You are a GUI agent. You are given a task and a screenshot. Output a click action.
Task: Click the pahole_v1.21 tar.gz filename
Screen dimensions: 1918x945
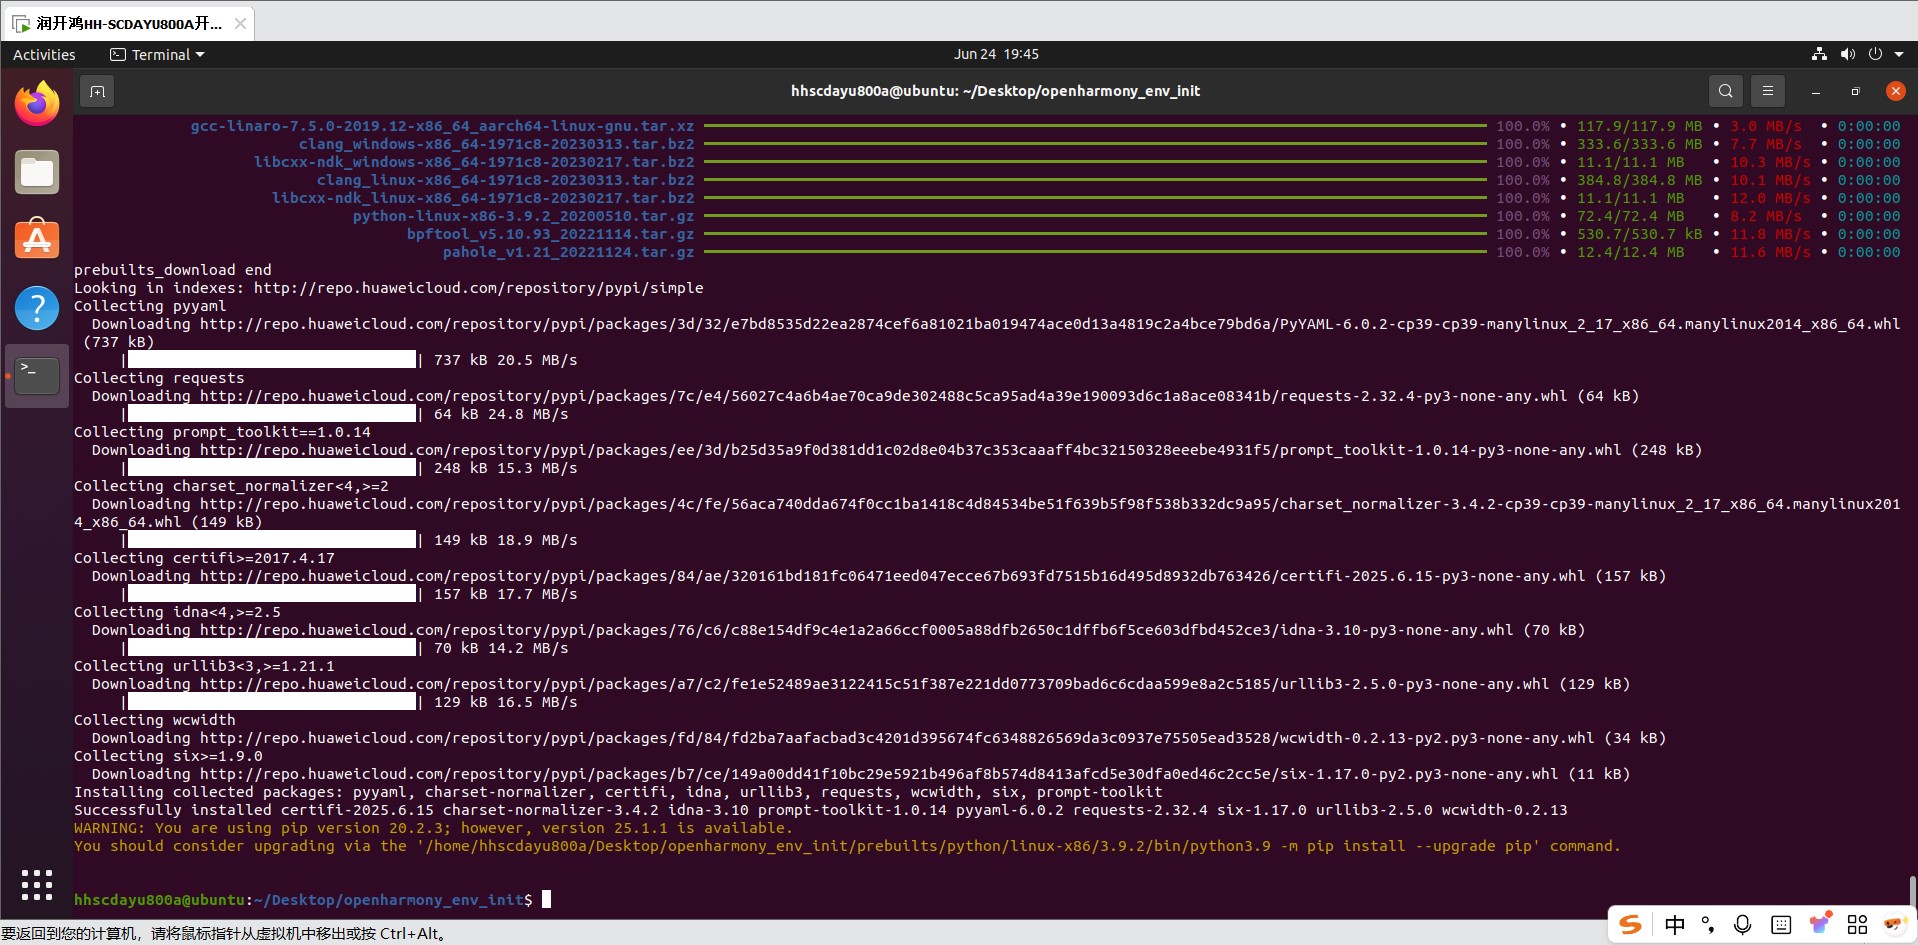[568, 252]
